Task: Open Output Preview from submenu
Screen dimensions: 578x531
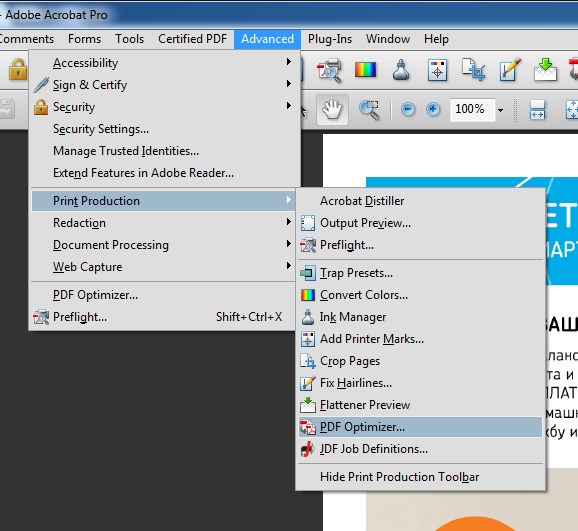Action: pos(420,223)
